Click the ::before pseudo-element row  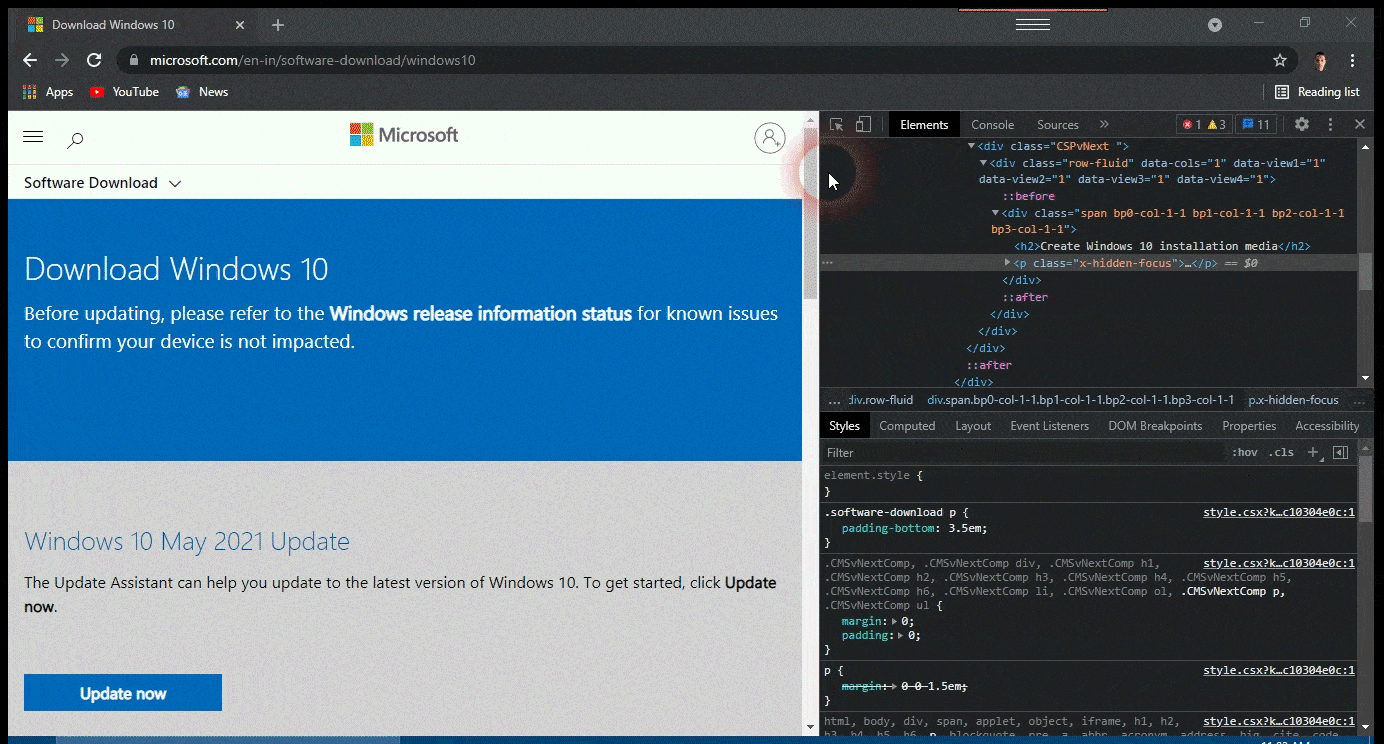click(1028, 196)
